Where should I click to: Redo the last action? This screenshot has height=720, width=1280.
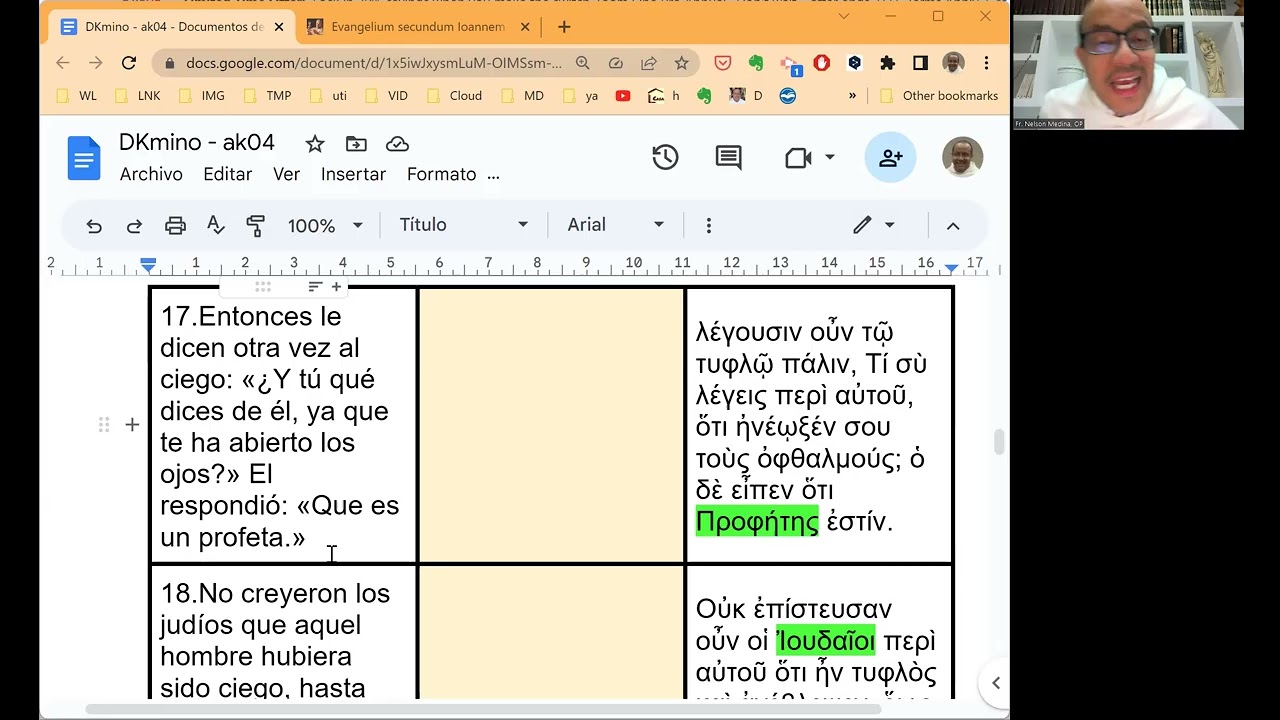pos(134,225)
